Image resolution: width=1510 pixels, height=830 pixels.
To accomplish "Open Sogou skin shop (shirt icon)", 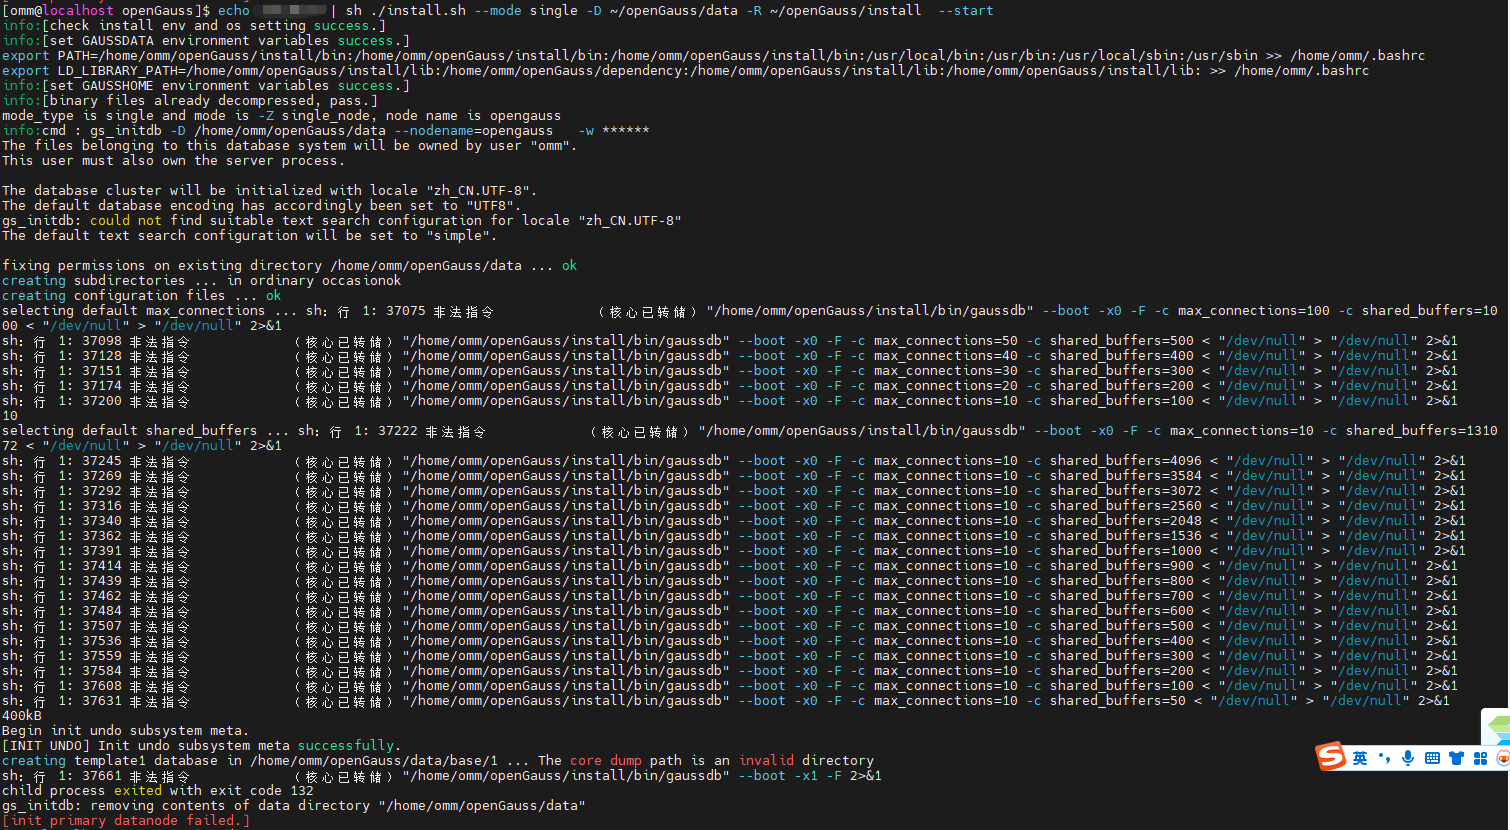I will [x=1456, y=758].
